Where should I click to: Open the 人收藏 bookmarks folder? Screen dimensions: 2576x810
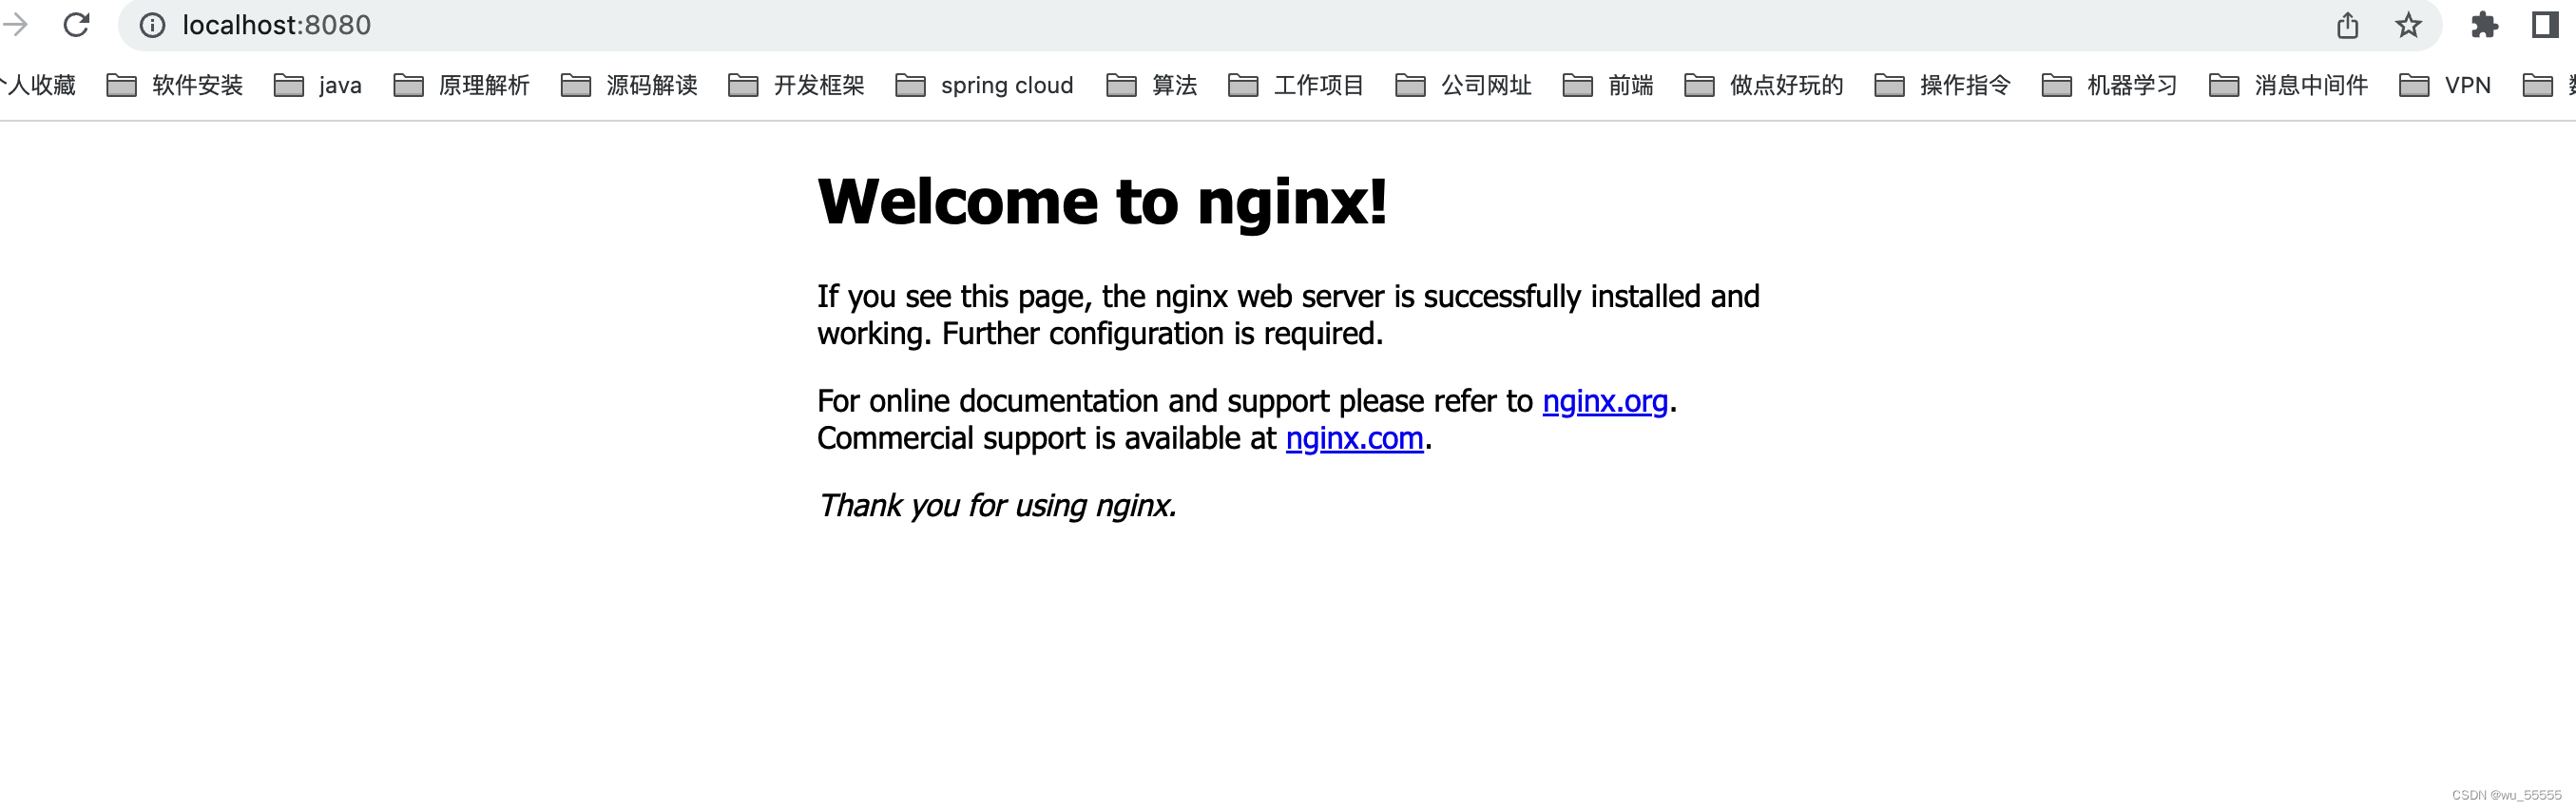tap(38, 86)
